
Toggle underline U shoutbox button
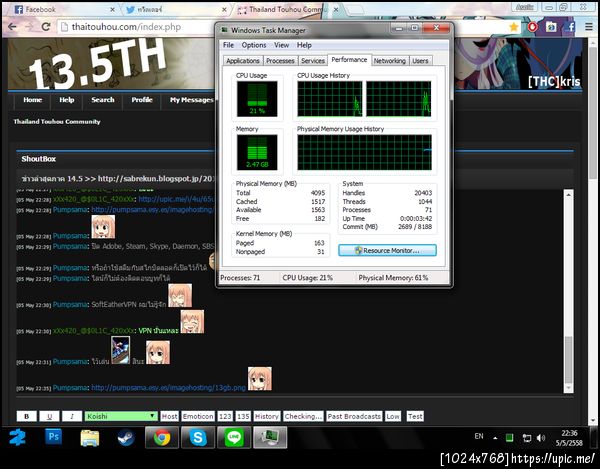coord(49,416)
